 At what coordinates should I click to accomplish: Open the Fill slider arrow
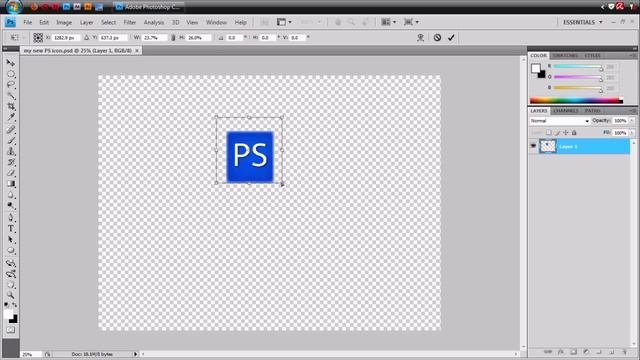point(632,133)
